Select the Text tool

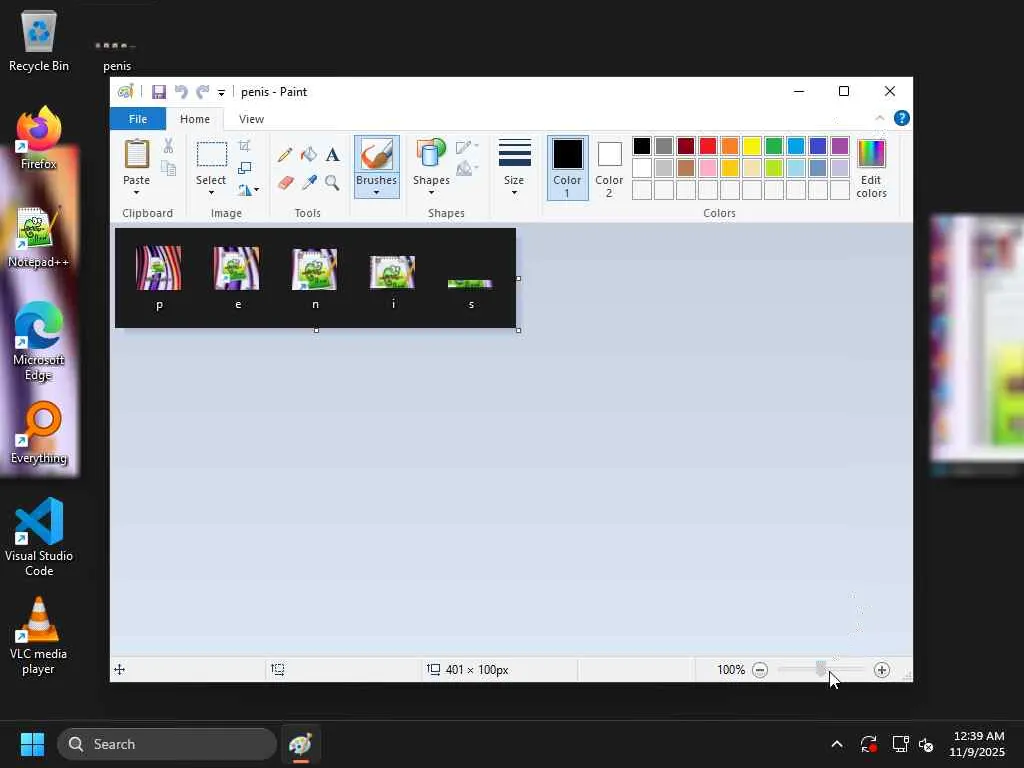332,155
